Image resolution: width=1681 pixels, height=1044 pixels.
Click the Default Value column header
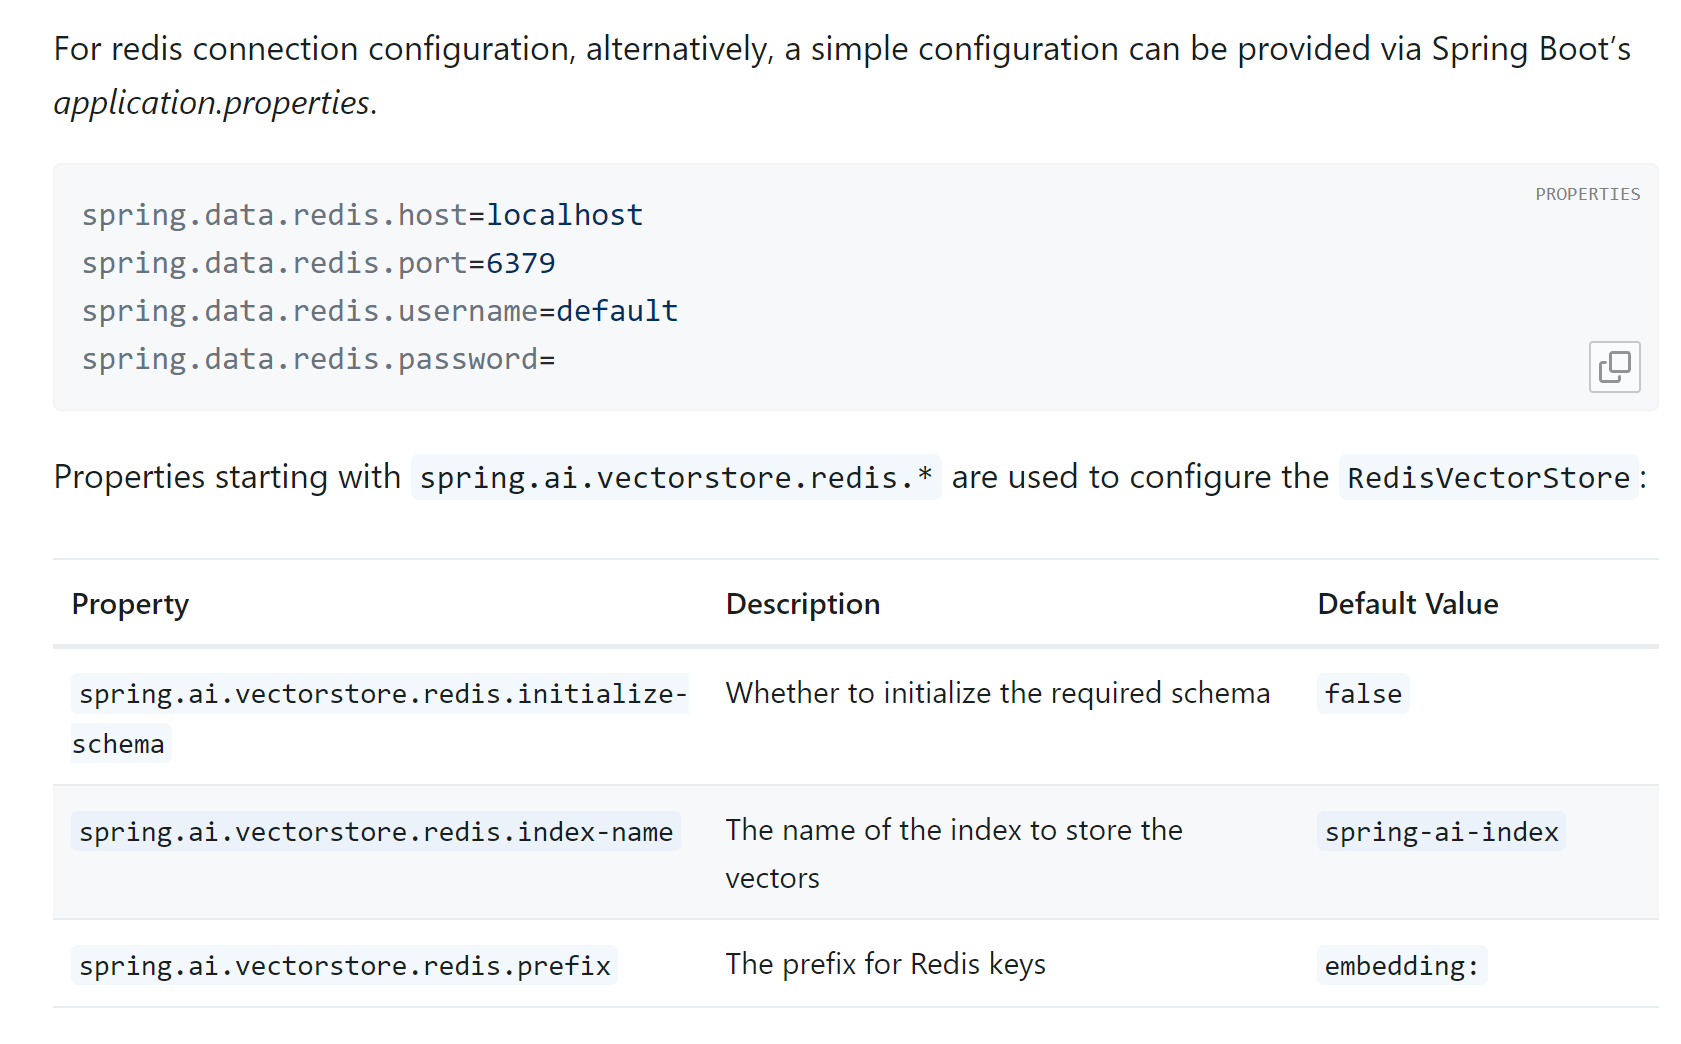click(1408, 604)
